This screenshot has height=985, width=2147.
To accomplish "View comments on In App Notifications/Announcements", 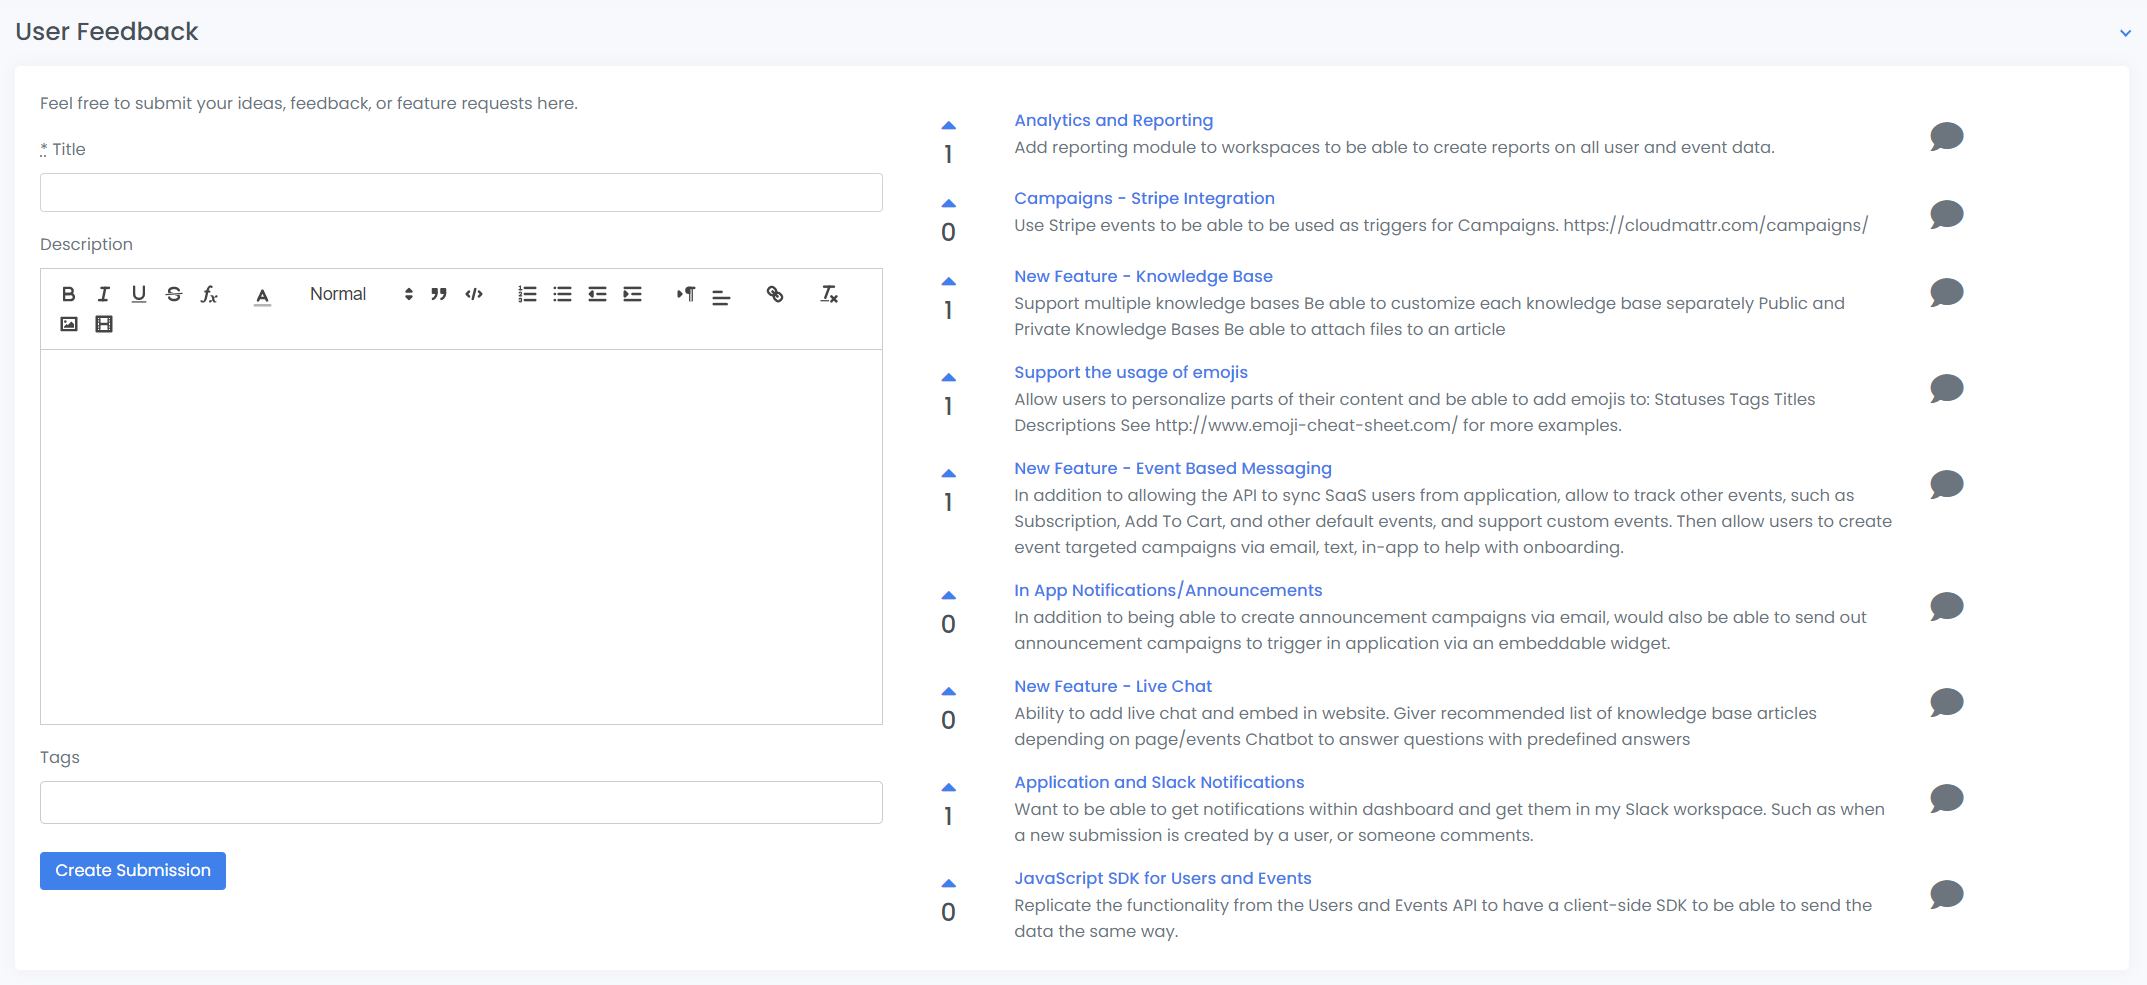I will [x=1947, y=606].
